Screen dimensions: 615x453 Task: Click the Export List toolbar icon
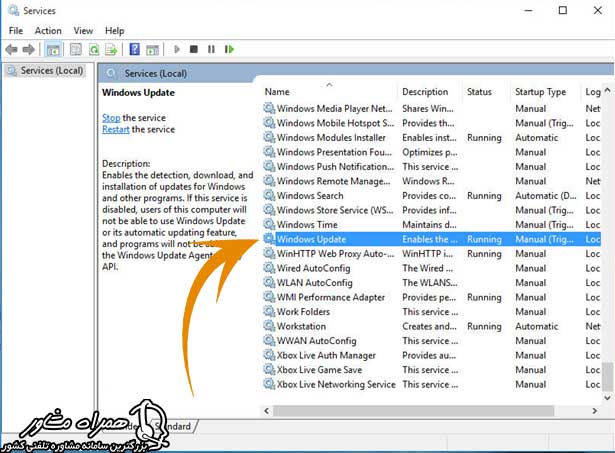(x=111, y=49)
